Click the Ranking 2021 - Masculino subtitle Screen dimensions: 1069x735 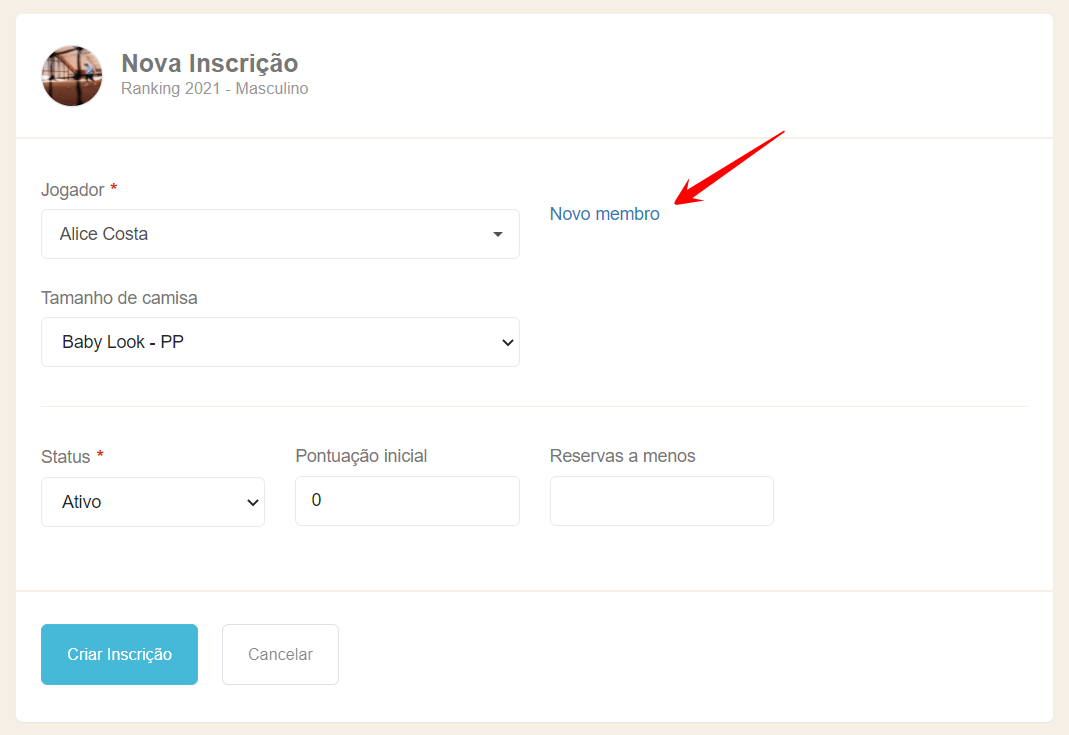(x=214, y=89)
